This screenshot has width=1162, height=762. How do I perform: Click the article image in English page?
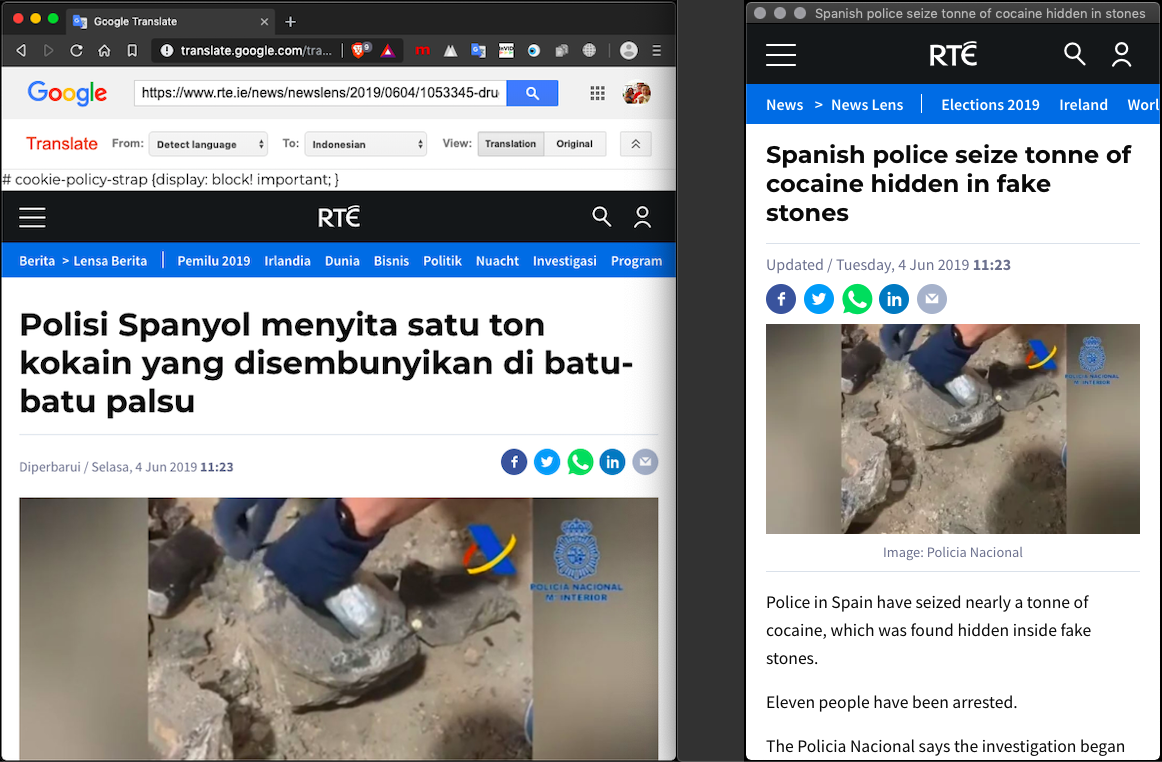(952, 428)
